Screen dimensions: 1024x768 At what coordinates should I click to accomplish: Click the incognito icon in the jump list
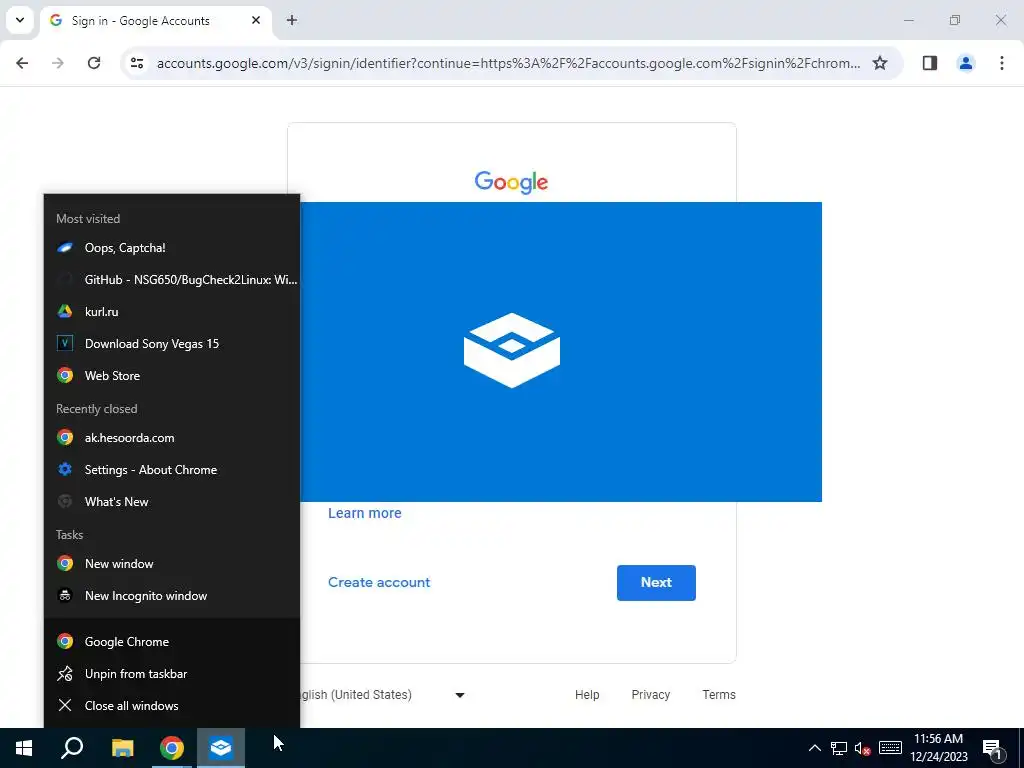click(x=65, y=596)
